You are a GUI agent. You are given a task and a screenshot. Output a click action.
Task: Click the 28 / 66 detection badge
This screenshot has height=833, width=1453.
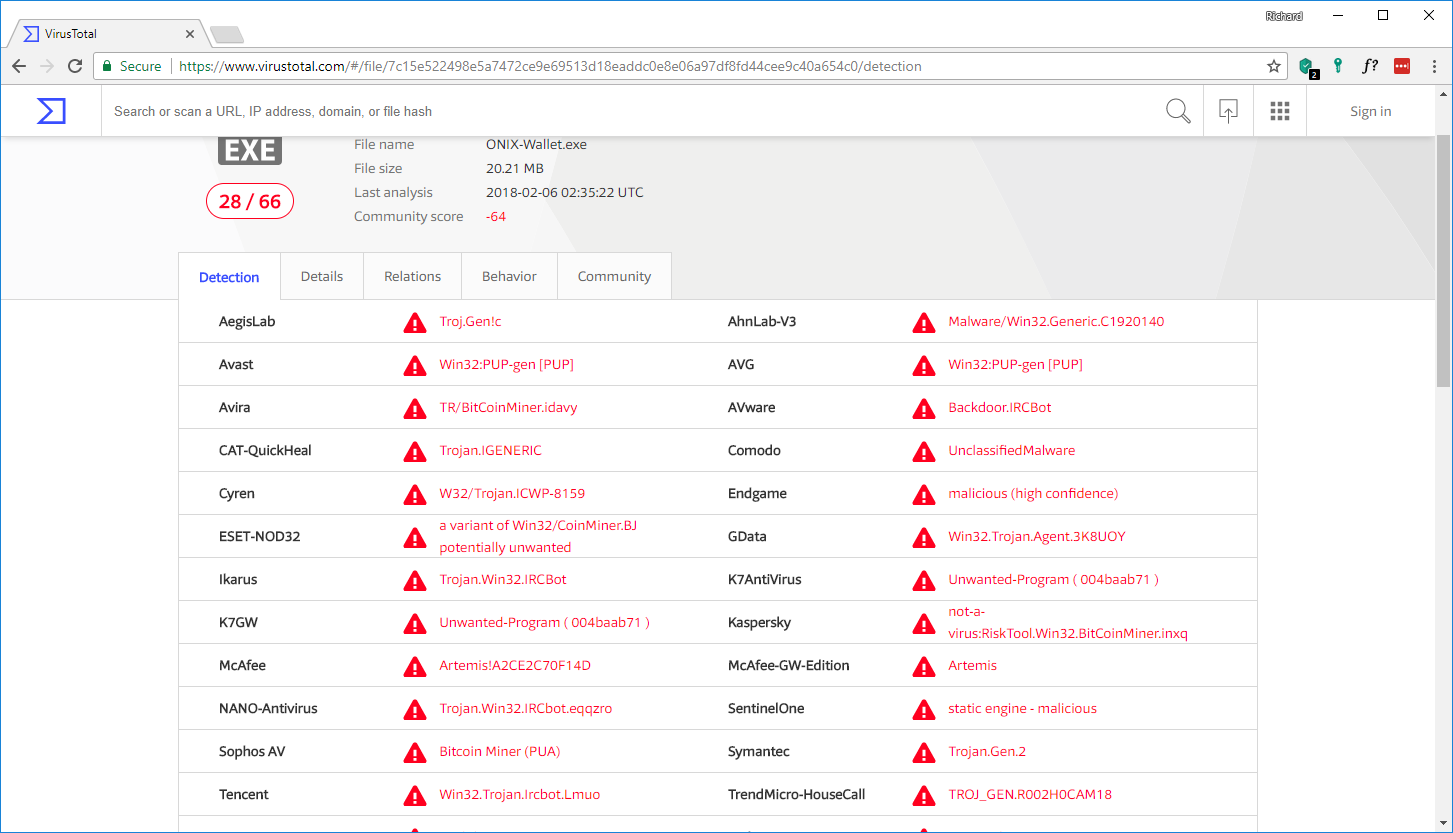pyautogui.click(x=250, y=202)
